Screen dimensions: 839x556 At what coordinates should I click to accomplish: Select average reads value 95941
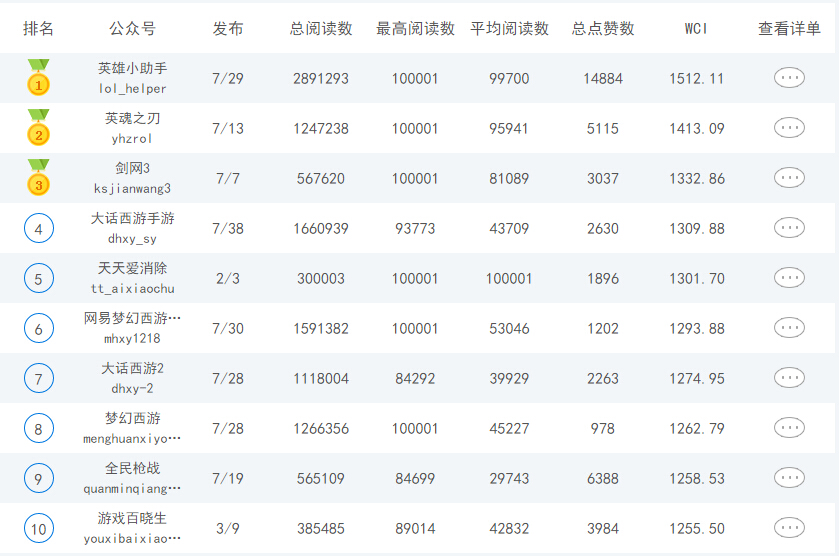(x=509, y=128)
